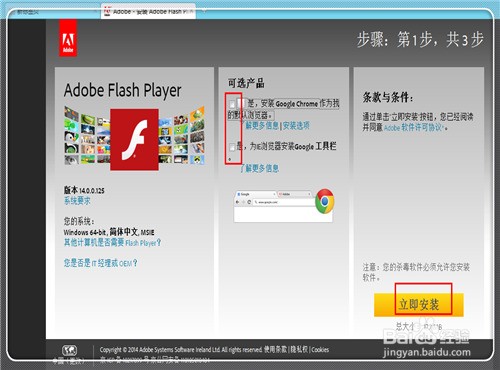Click the red Adobe logo
Screen dimensions: 500x370
68,38
